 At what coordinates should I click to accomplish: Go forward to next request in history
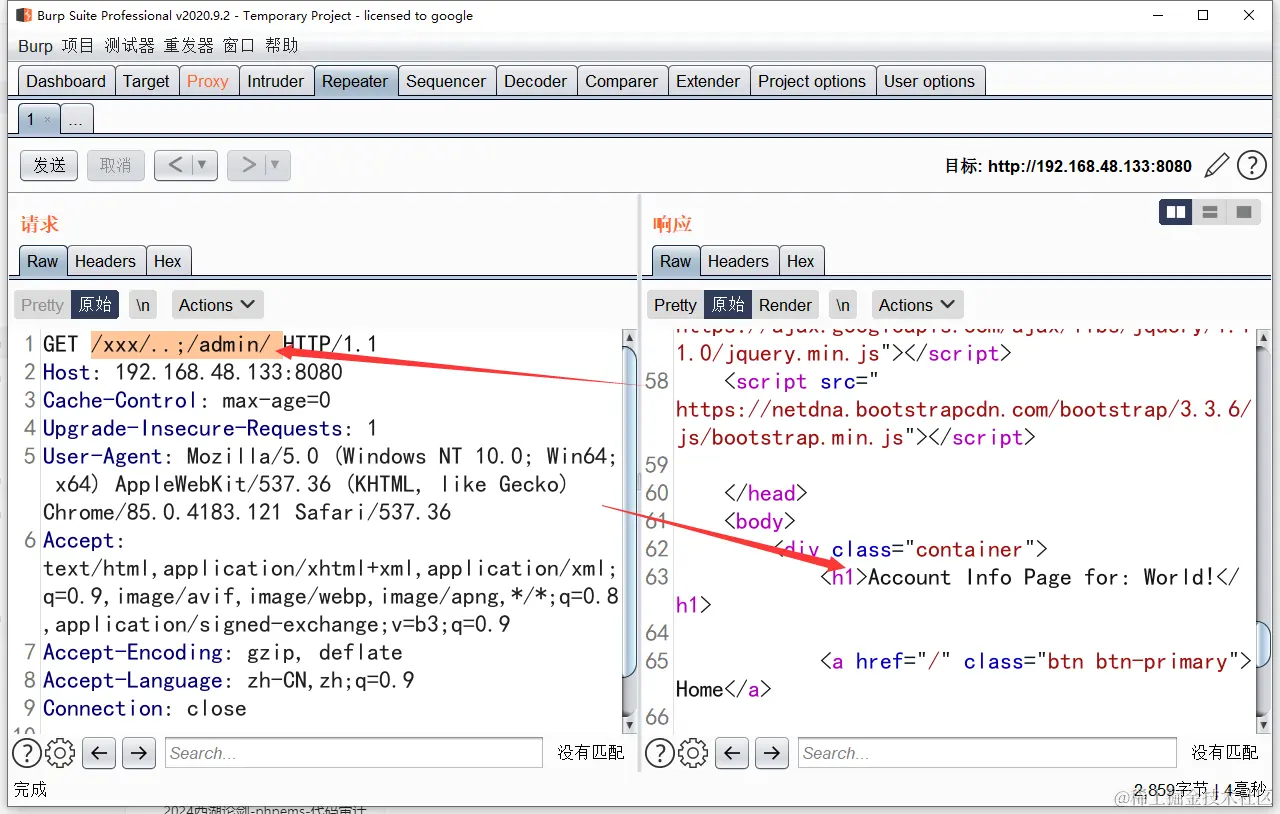coord(248,165)
